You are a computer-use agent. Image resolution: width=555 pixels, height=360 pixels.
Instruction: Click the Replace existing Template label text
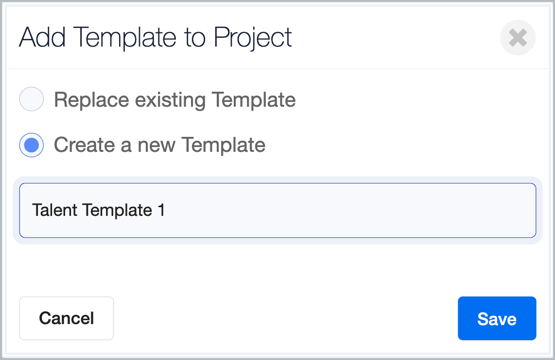tap(174, 99)
